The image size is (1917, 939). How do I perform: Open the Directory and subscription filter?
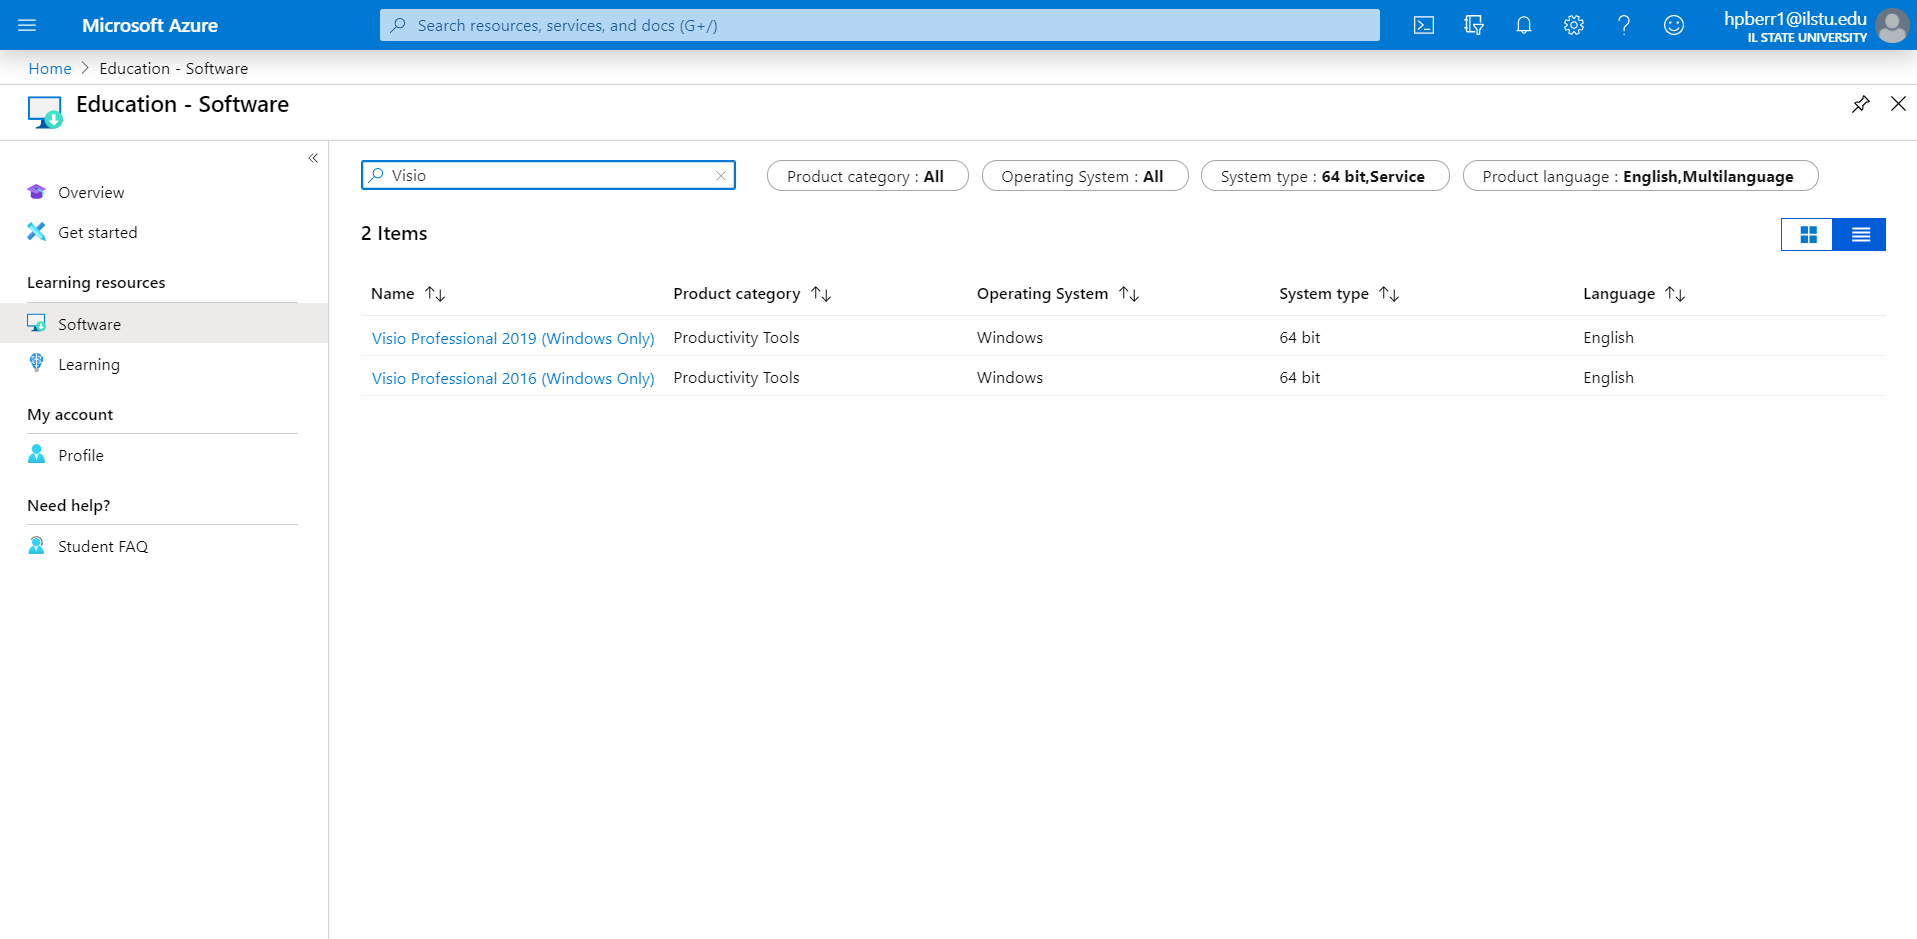(x=1474, y=25)
